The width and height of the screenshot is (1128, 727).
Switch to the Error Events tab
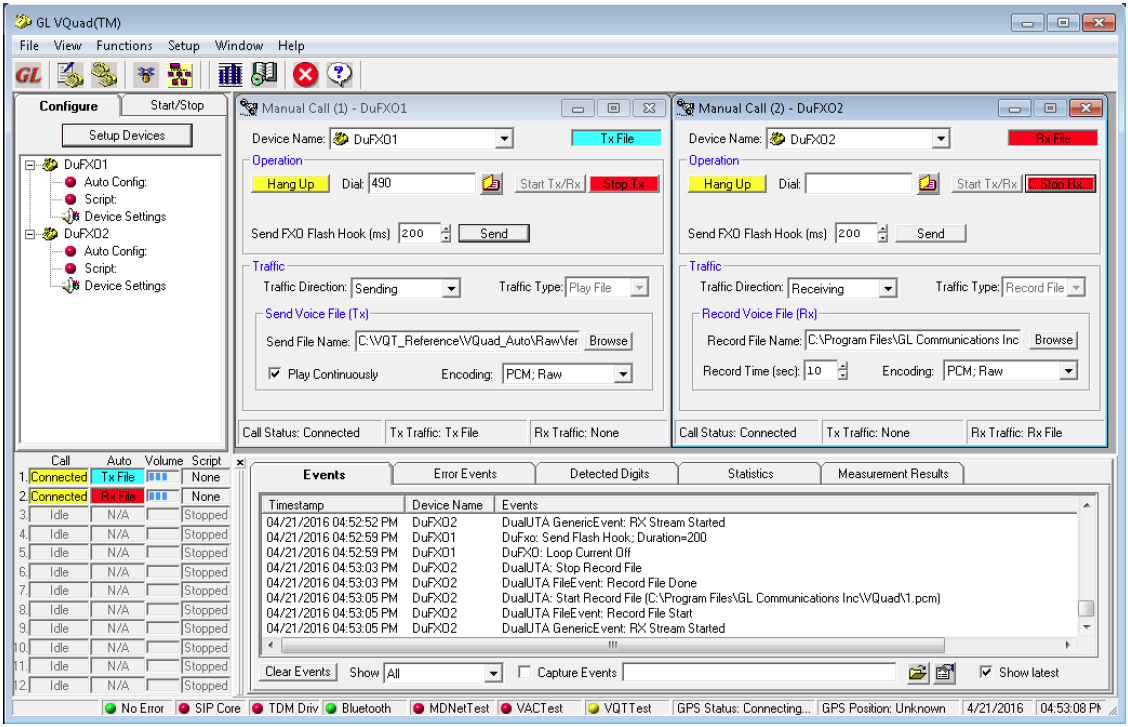(x=465, y=474)
